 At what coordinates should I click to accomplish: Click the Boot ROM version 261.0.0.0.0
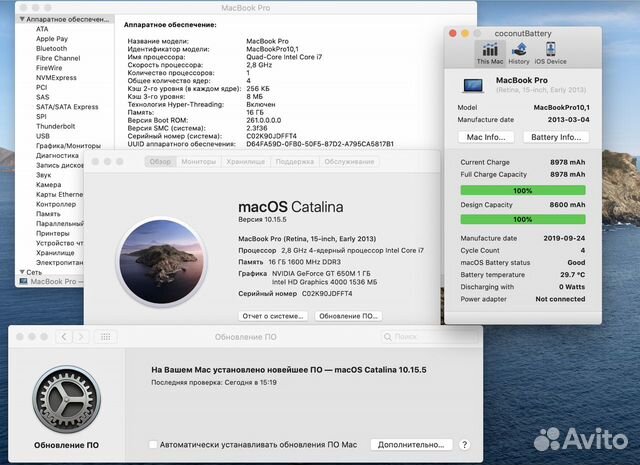(x=264, y=120)
